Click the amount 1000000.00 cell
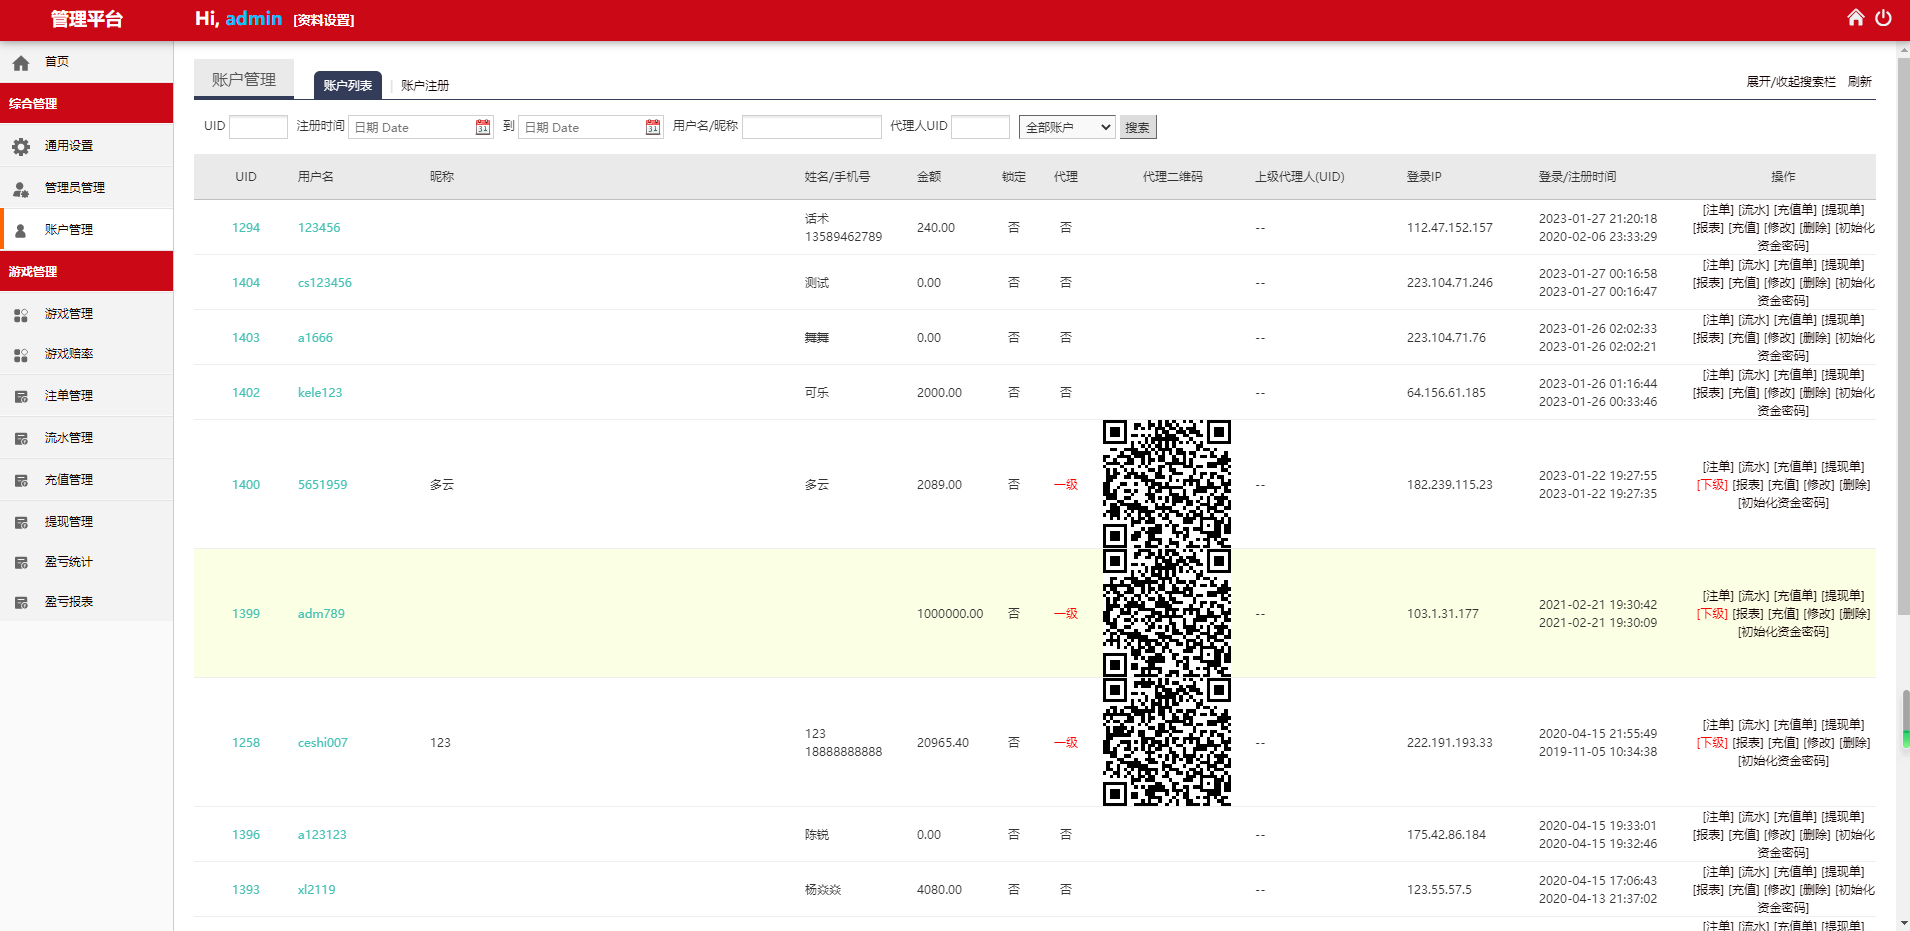The height and width of the screenshot is (931, 1910). pos(950,614)
